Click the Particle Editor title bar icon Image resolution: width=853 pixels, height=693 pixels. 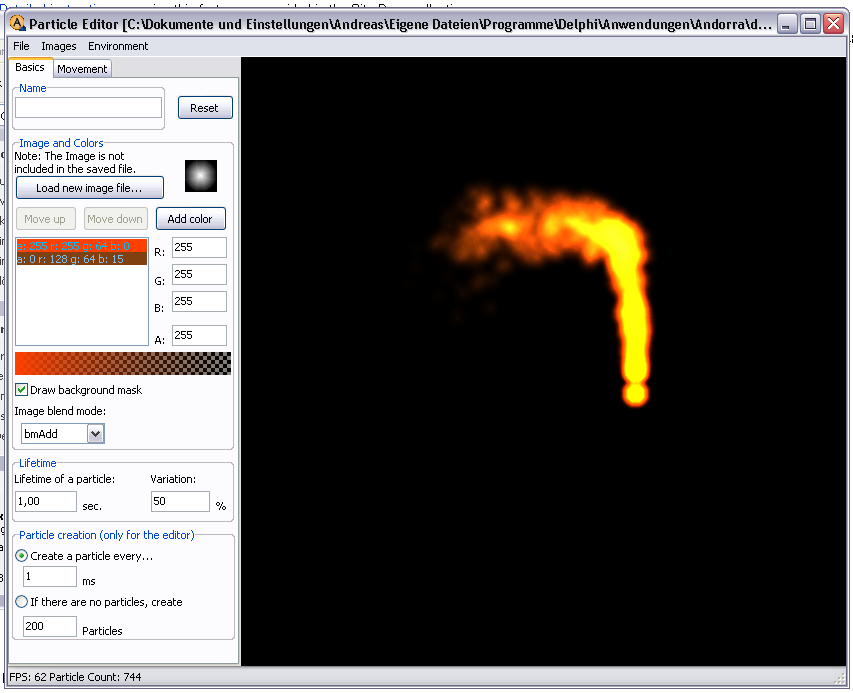[18, 23]
